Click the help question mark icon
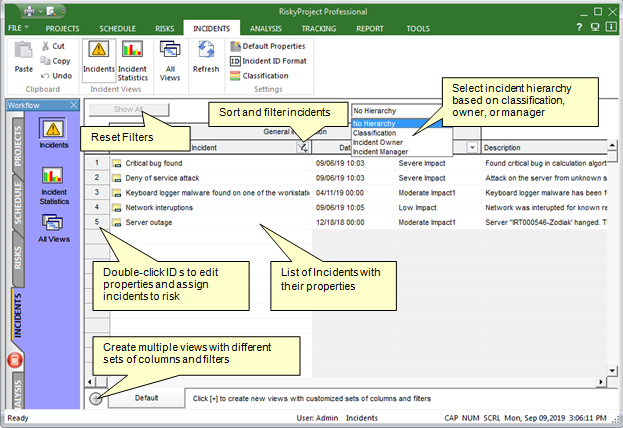 tap(579, 27)
